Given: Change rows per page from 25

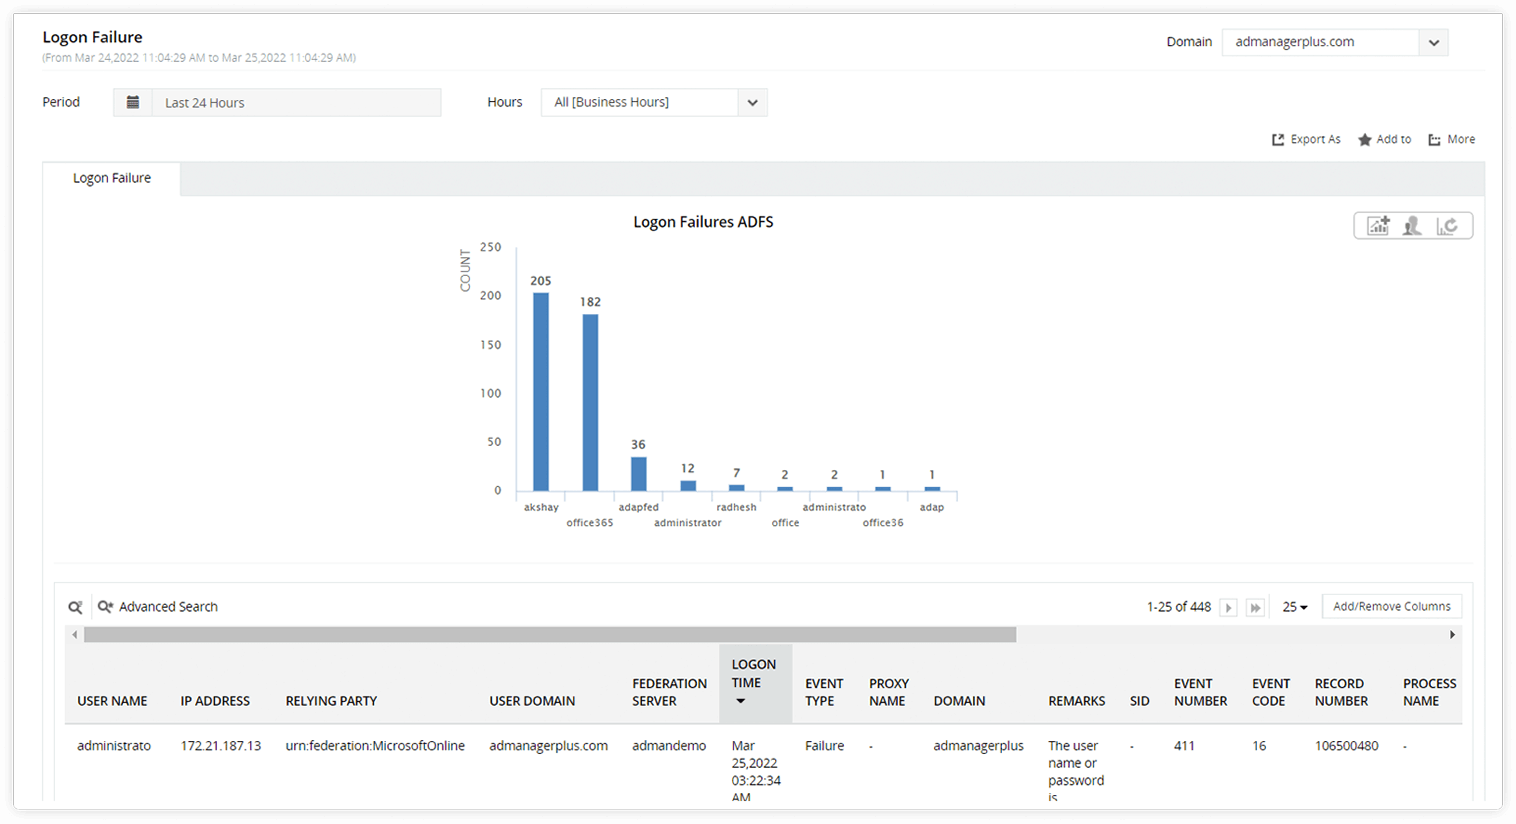Looking at the screenshot, I should click(x=1295, y=607).
